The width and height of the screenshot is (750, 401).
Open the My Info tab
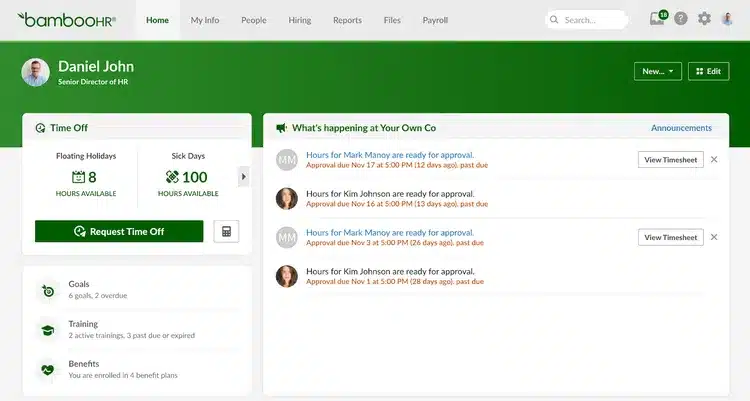205,20
